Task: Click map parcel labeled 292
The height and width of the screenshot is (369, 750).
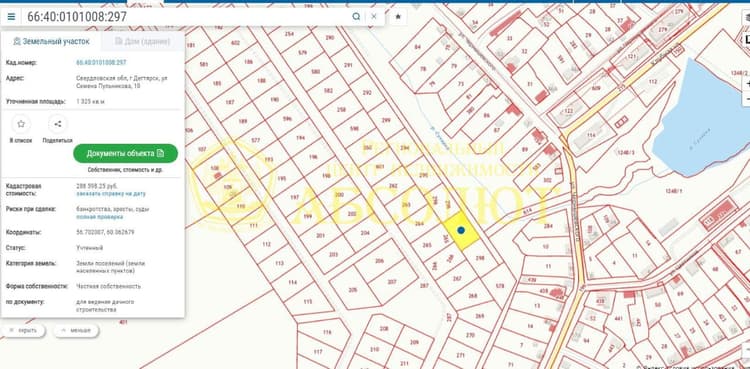Action: click(x=367, y=93)
